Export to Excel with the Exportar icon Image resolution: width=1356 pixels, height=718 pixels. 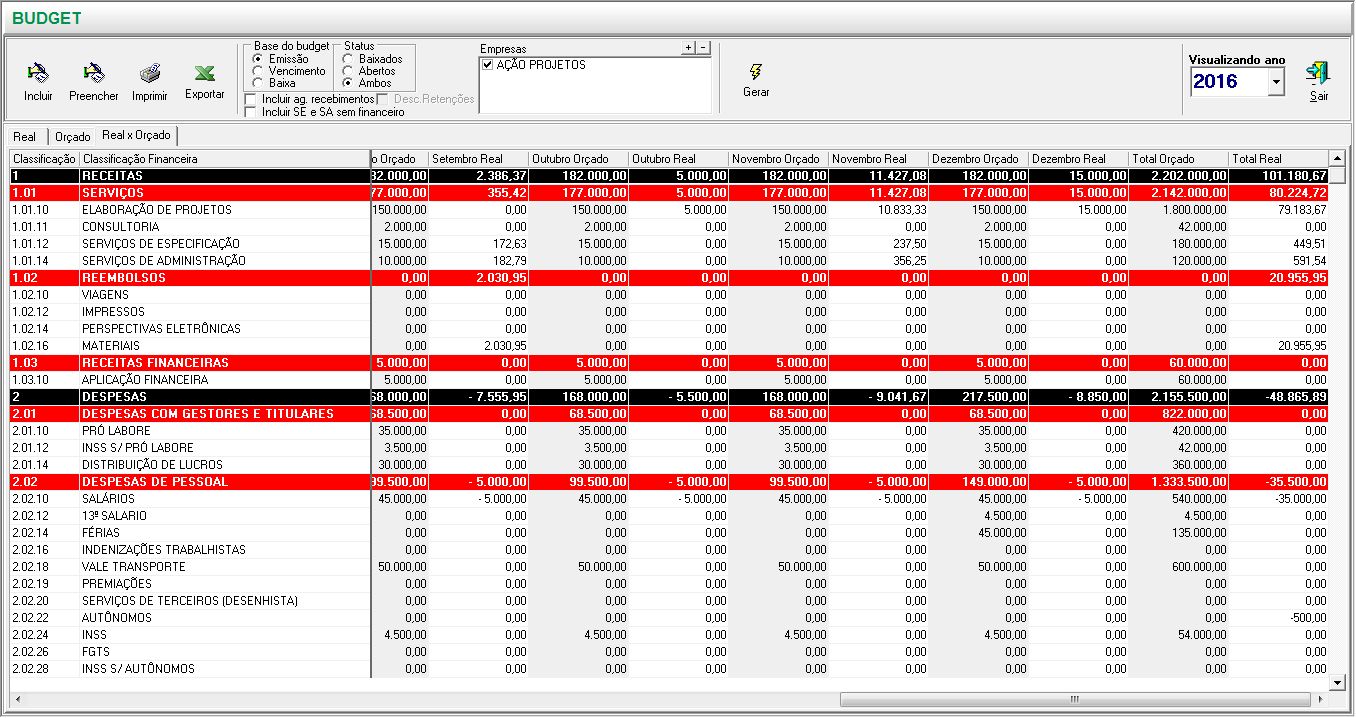(x=204, y=74)
